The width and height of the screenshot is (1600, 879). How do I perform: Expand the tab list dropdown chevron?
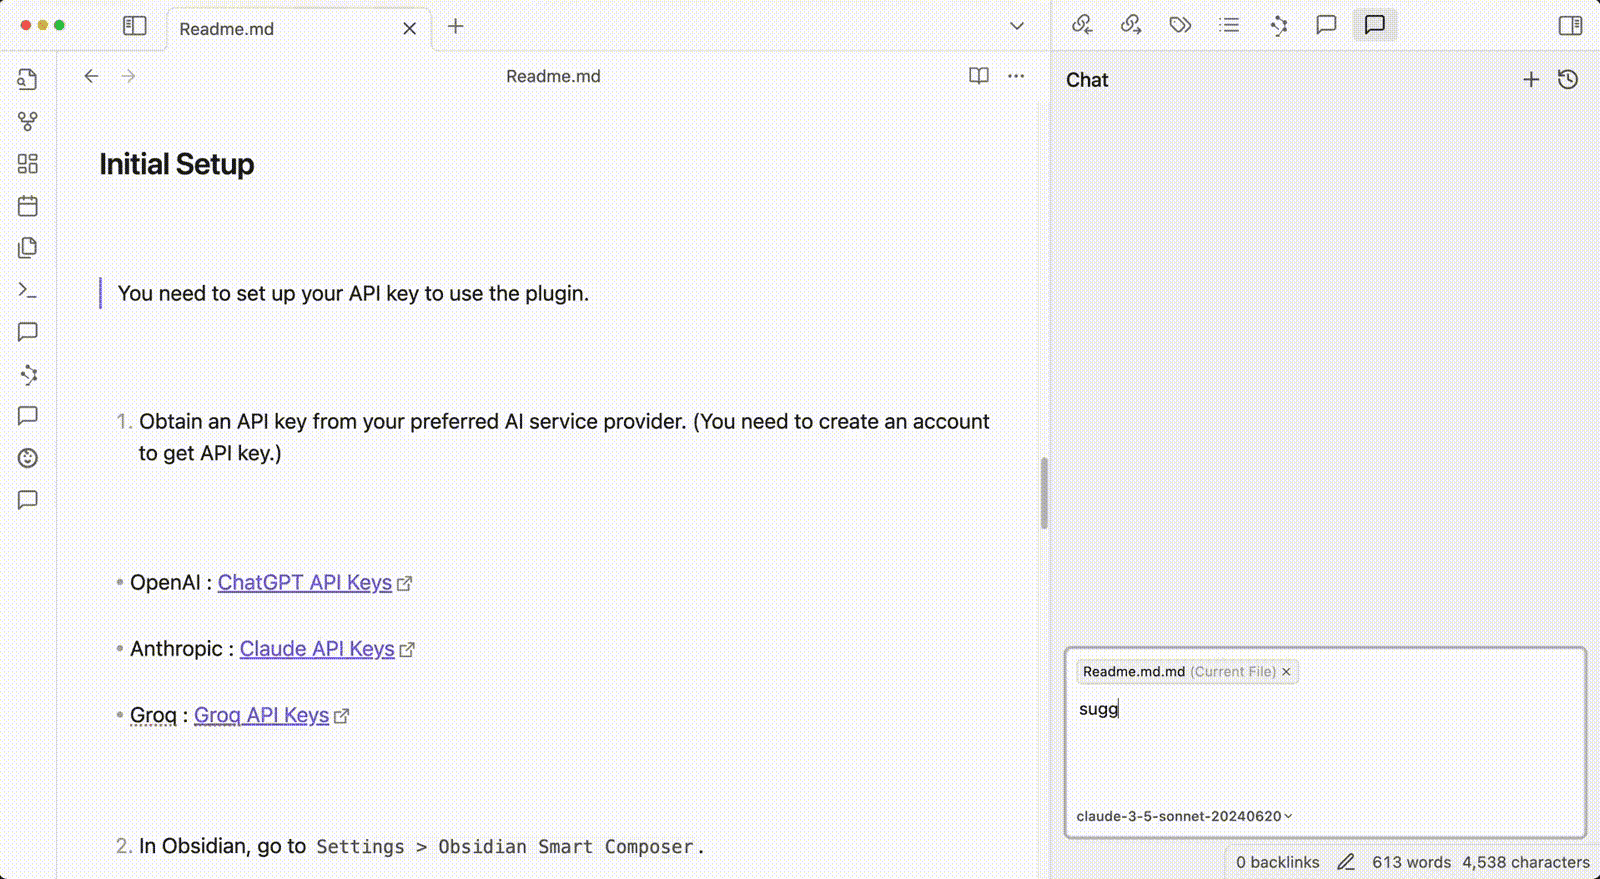(x=1017, y=26)
